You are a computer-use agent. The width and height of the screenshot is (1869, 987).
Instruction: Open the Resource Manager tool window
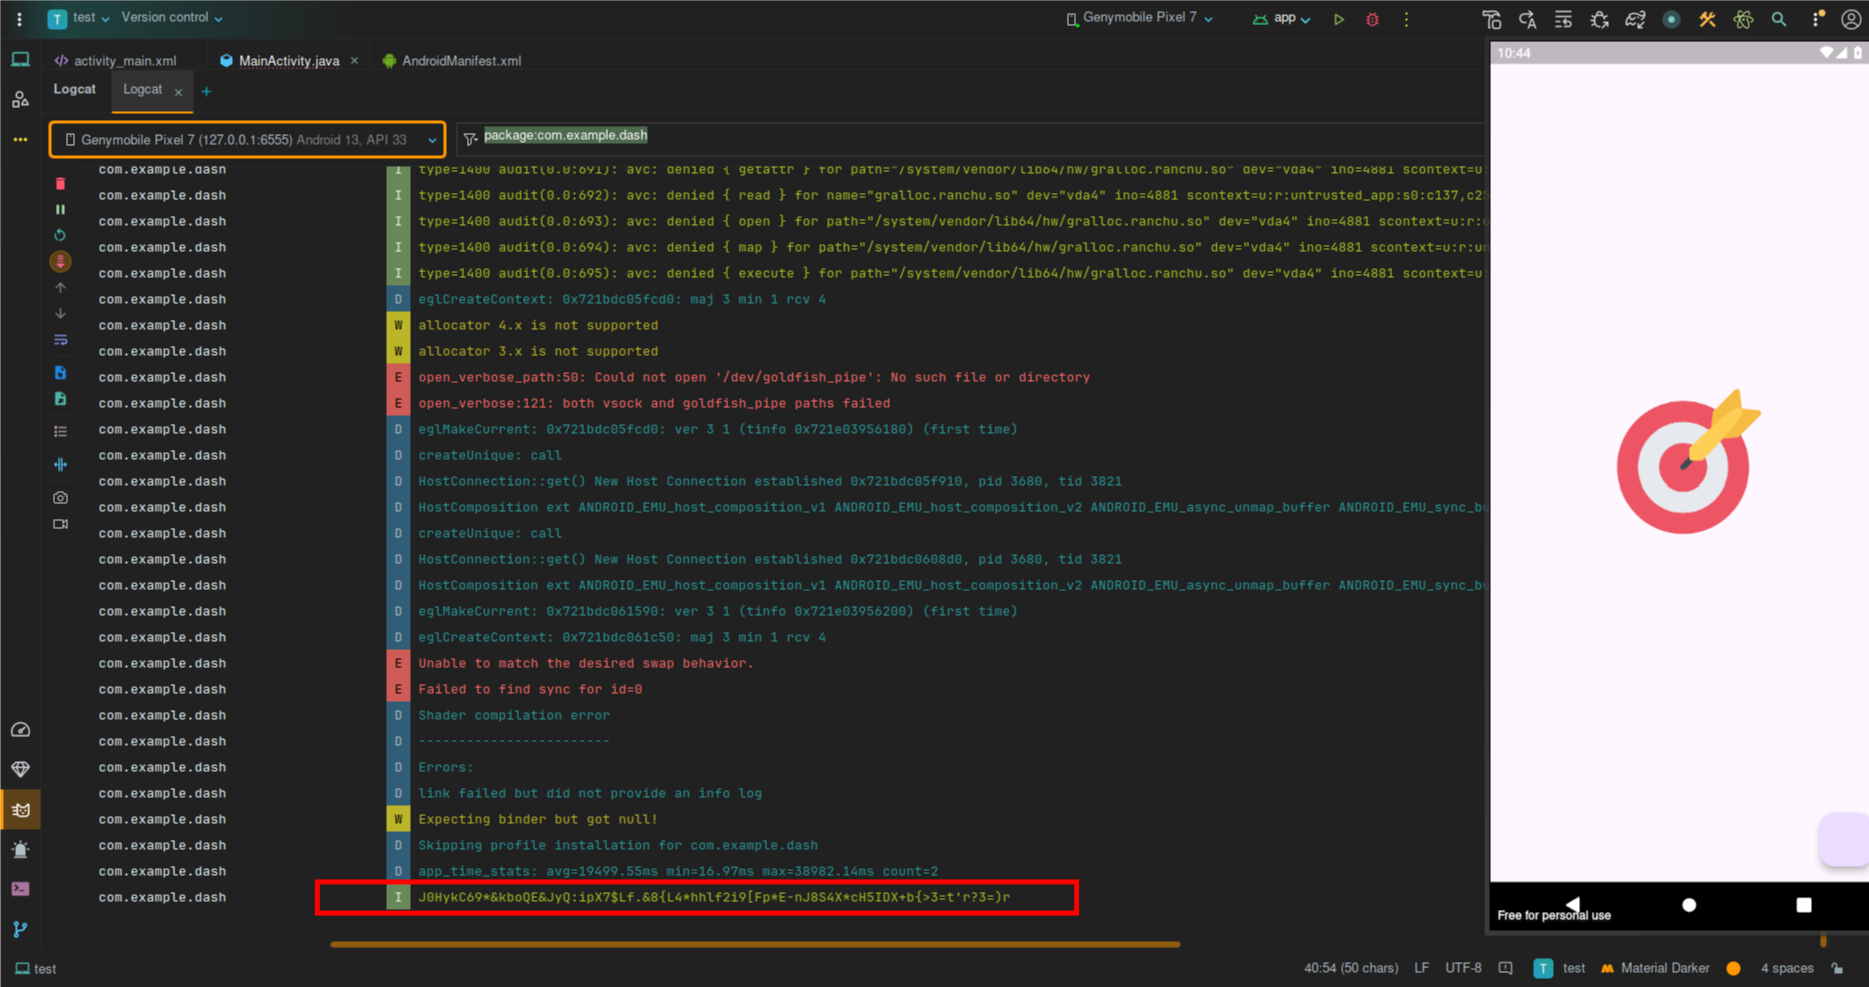[20, 100]
